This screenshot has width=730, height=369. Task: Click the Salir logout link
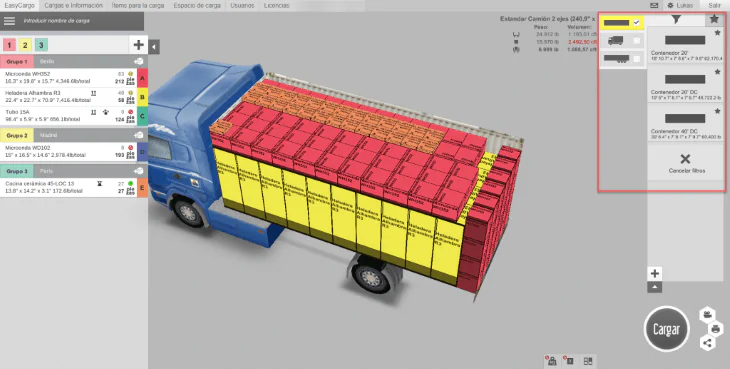click(x=715, y=6)
